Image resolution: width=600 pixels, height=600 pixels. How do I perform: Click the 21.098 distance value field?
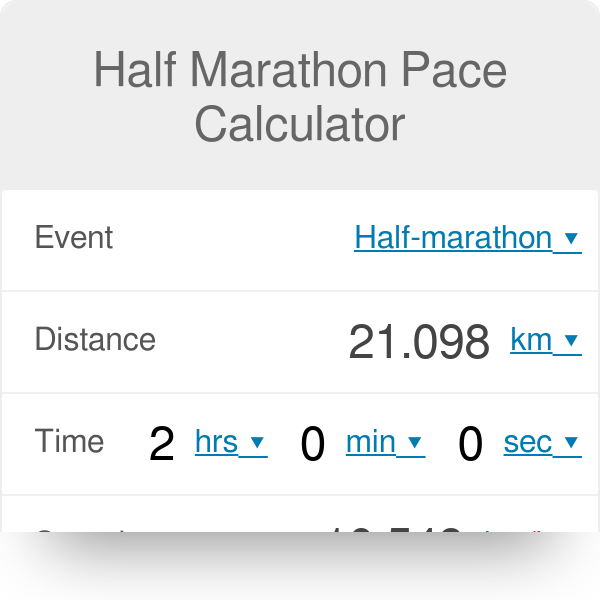point(419,342)
